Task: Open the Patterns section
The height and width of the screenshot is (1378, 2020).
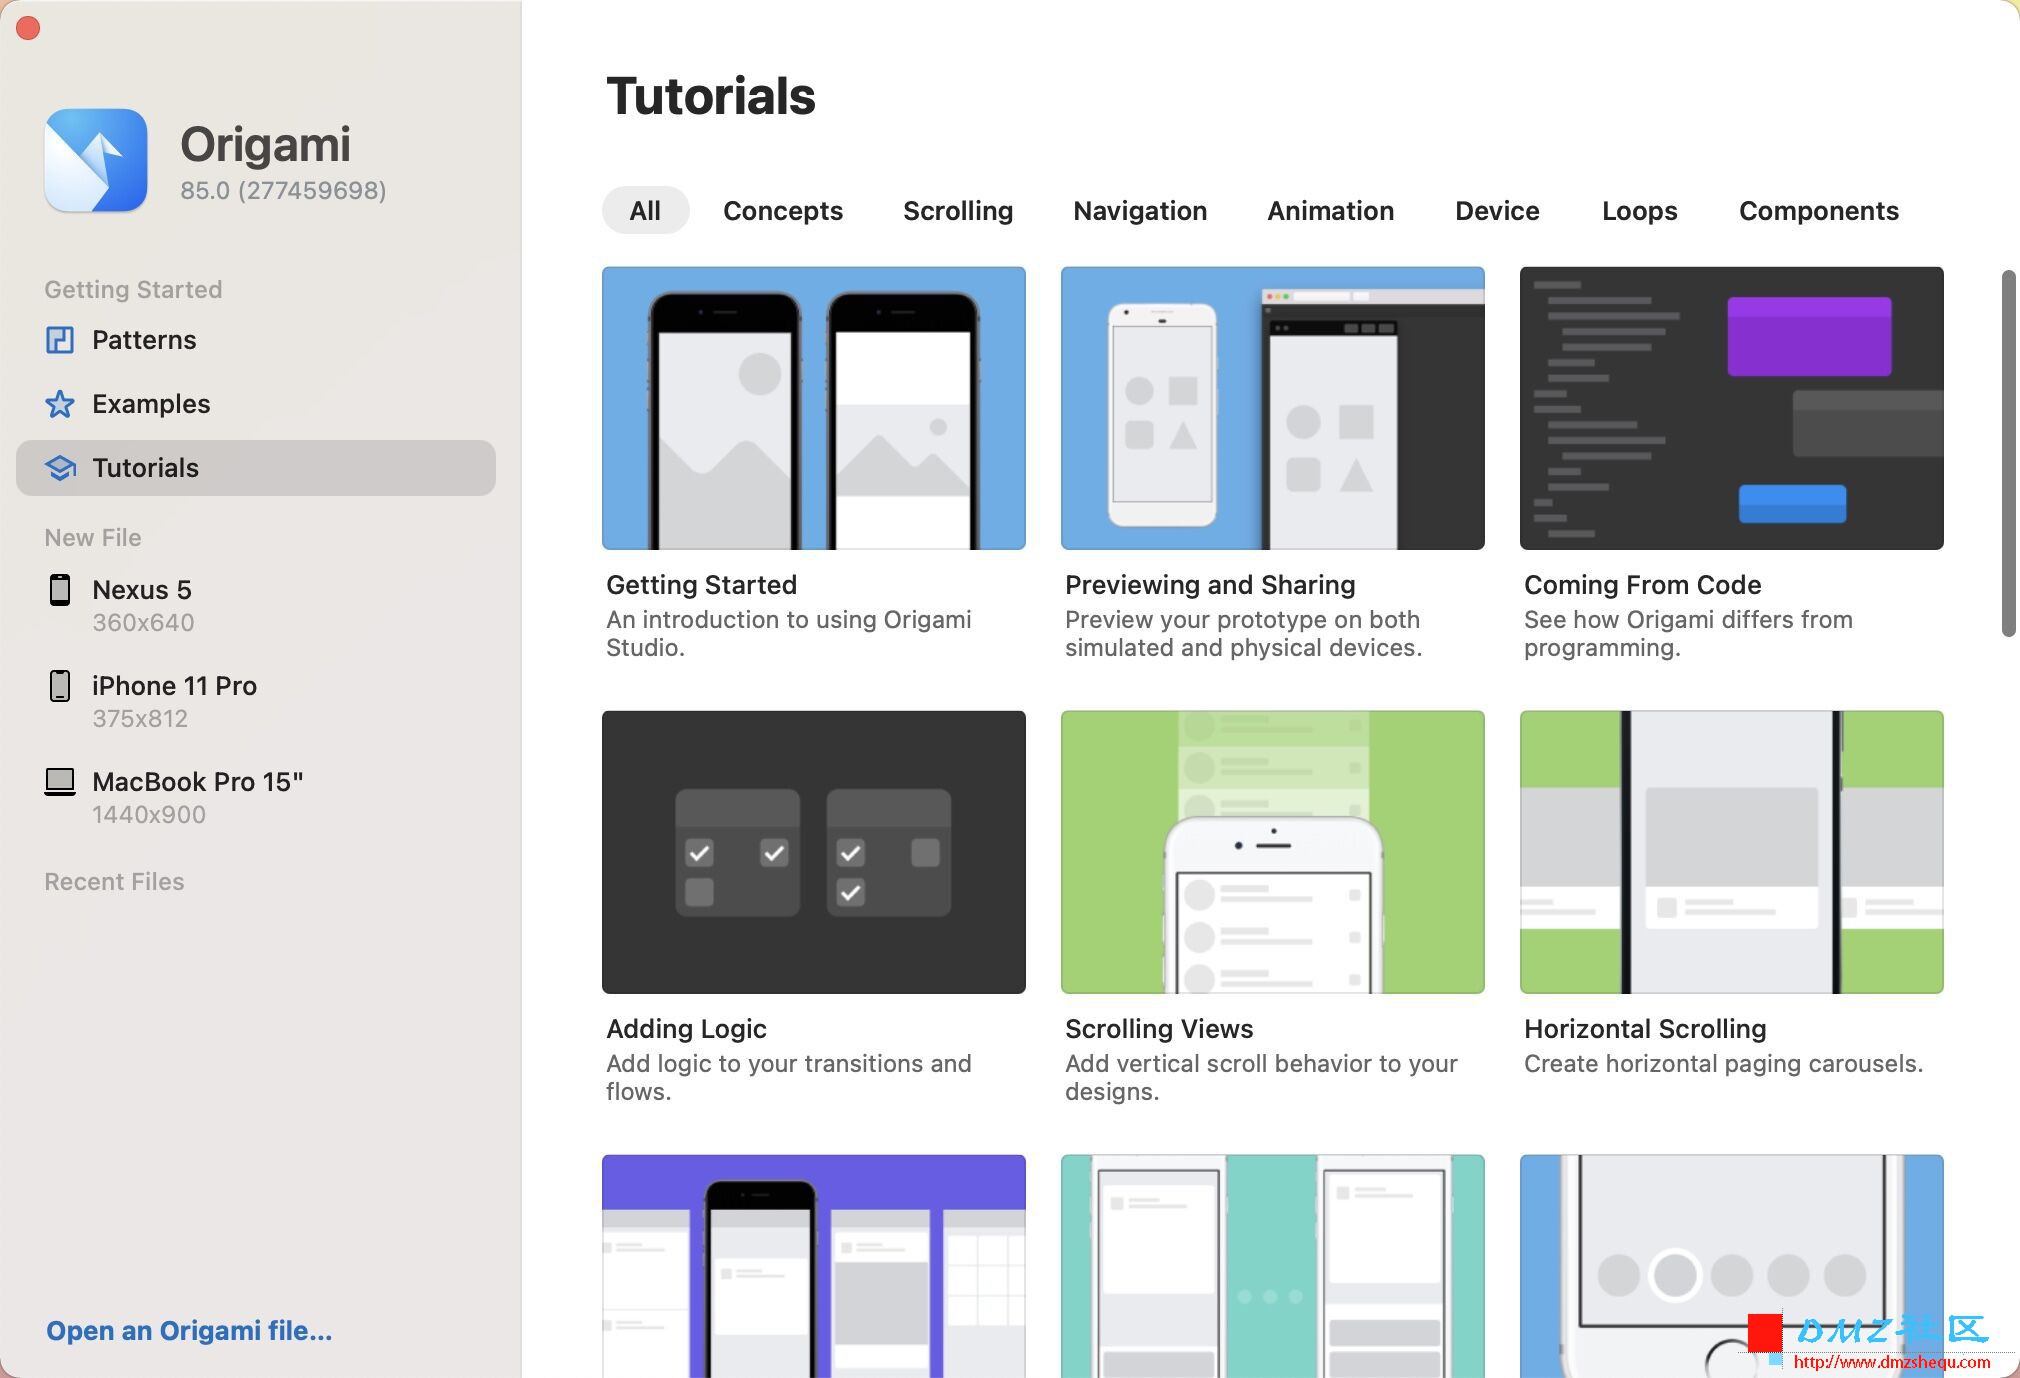Action: tap(256, 340)
